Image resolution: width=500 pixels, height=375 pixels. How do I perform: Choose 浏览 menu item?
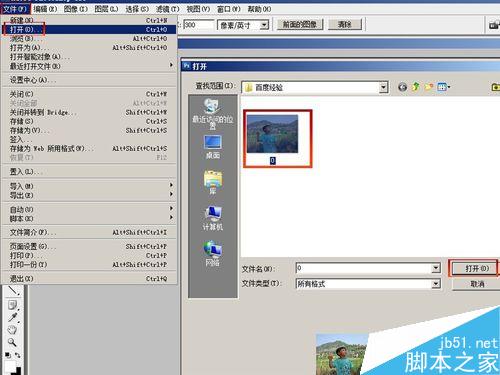click(x=89, y=39)
